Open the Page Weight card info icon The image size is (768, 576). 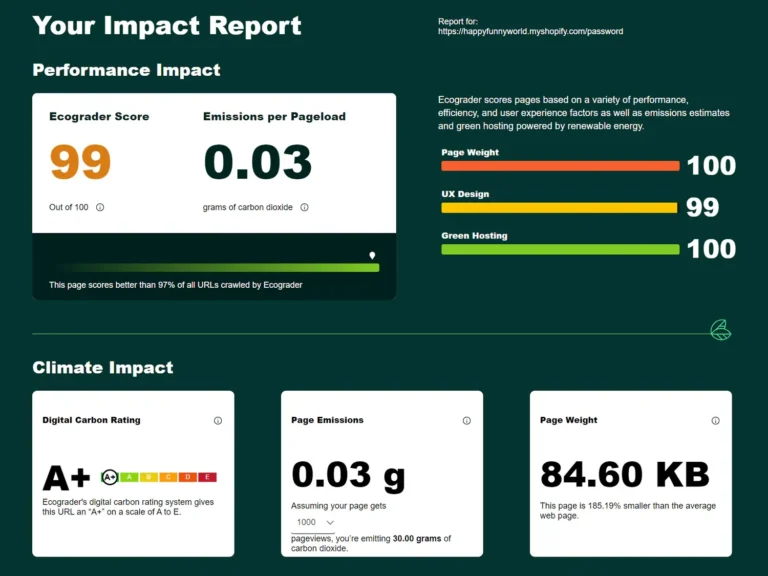click(715, 421)
